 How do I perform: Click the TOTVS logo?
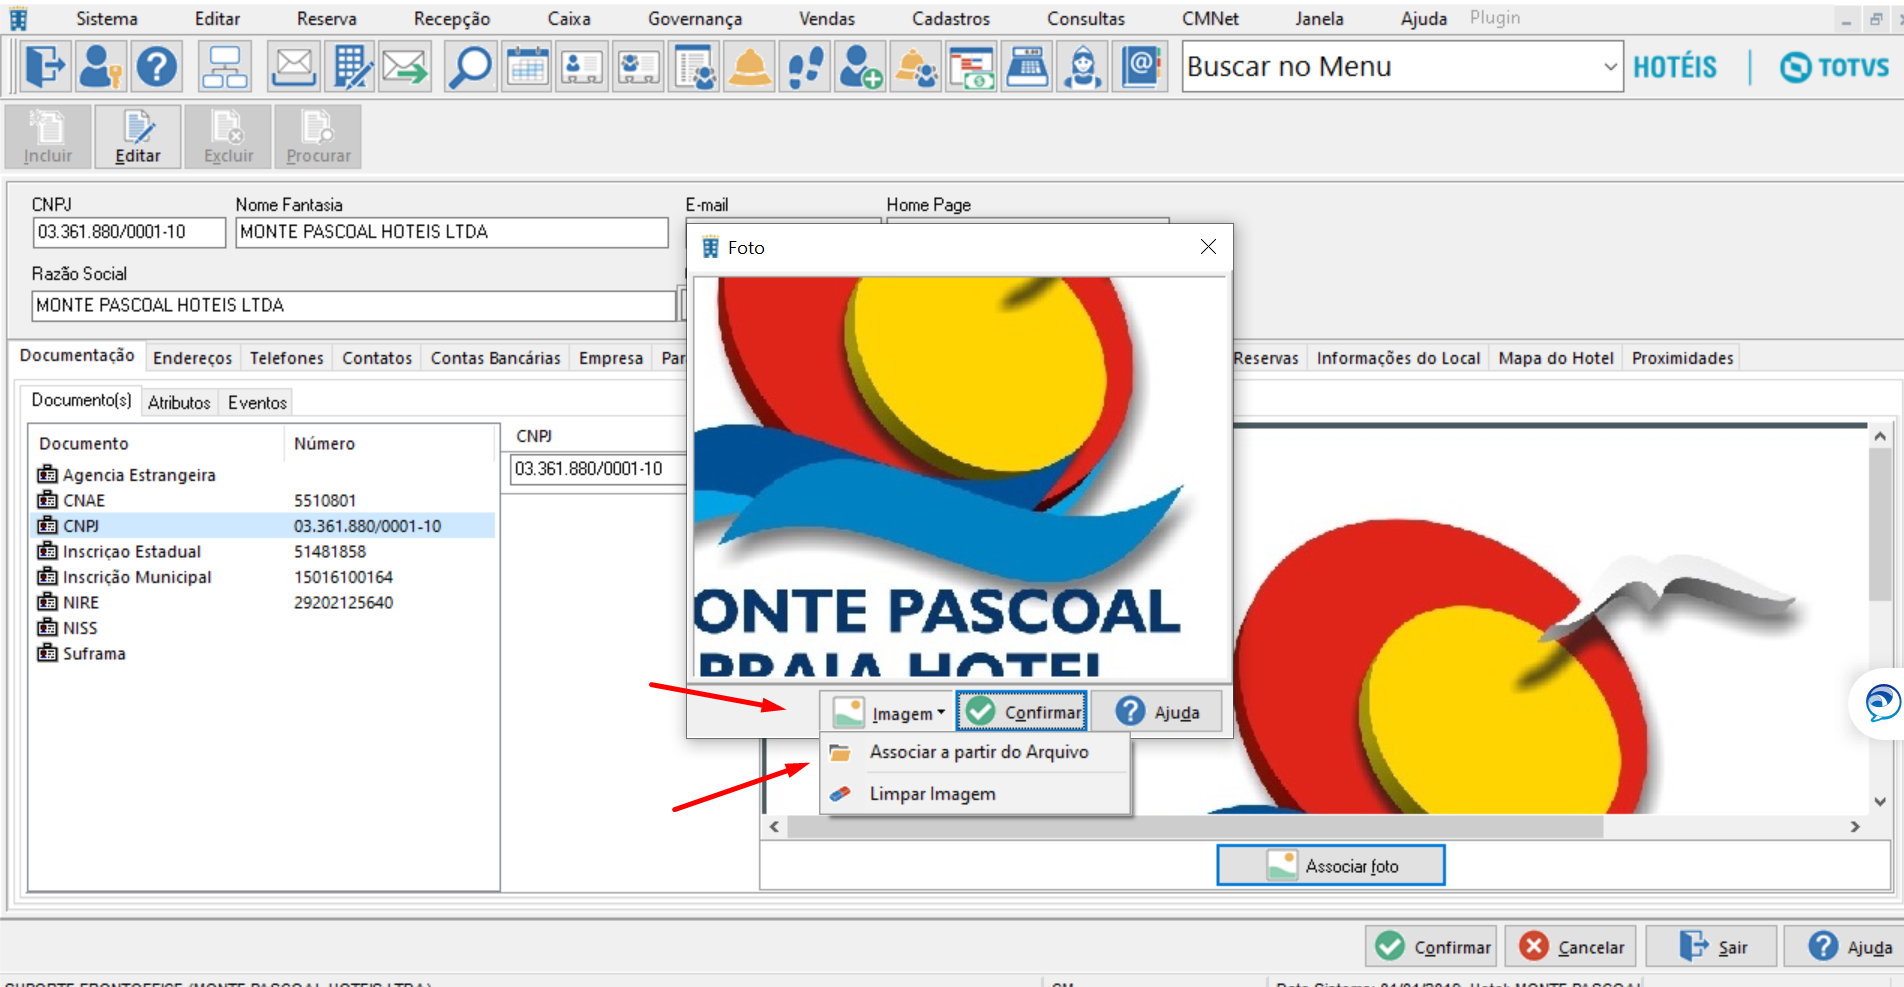click(x=1834, y=67)
